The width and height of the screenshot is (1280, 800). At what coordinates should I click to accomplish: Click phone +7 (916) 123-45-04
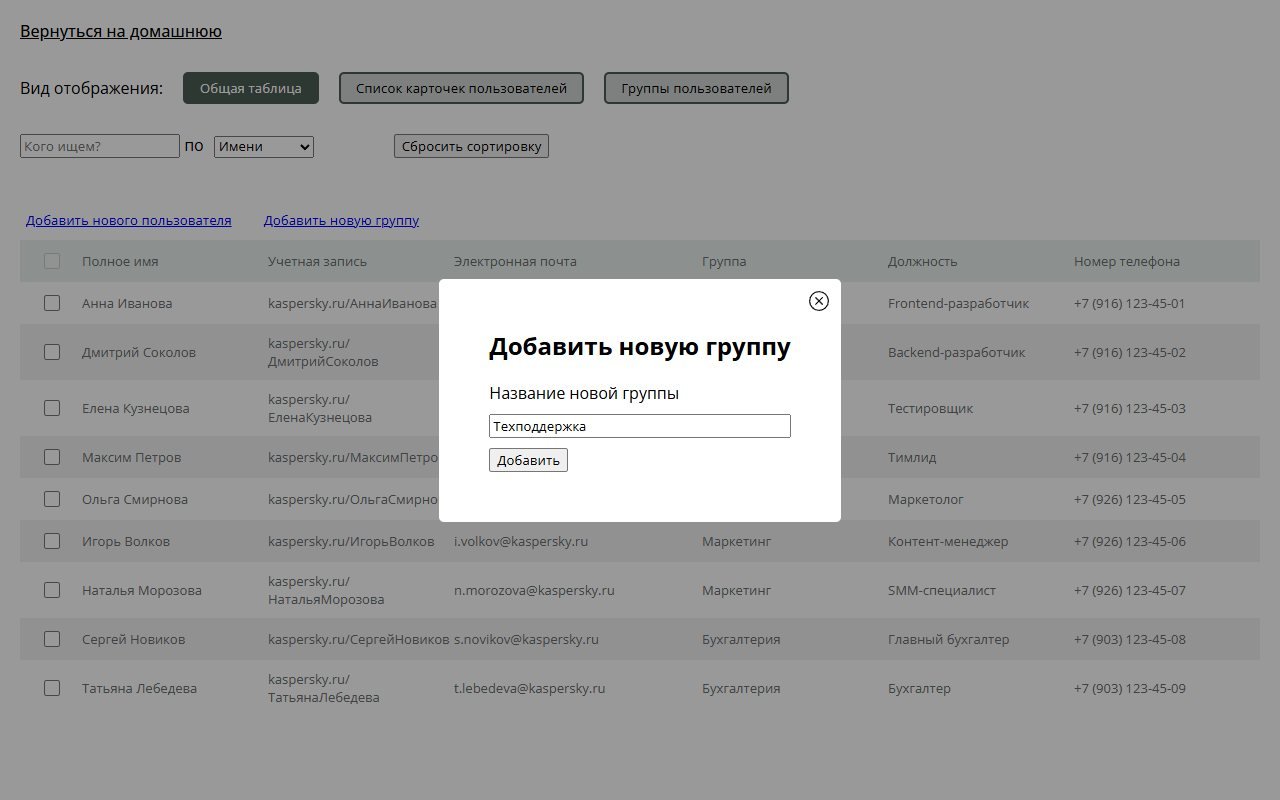(x=1130, y=457)
